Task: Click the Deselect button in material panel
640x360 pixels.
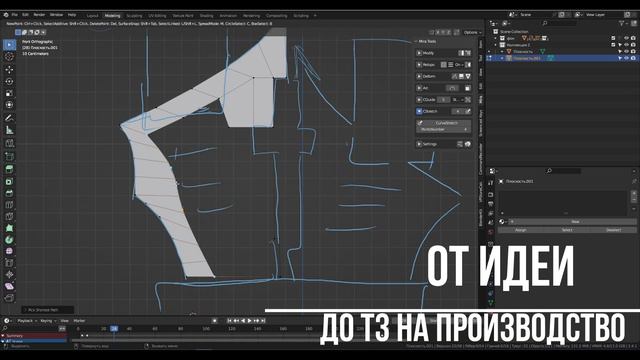Action: (613, 230)
